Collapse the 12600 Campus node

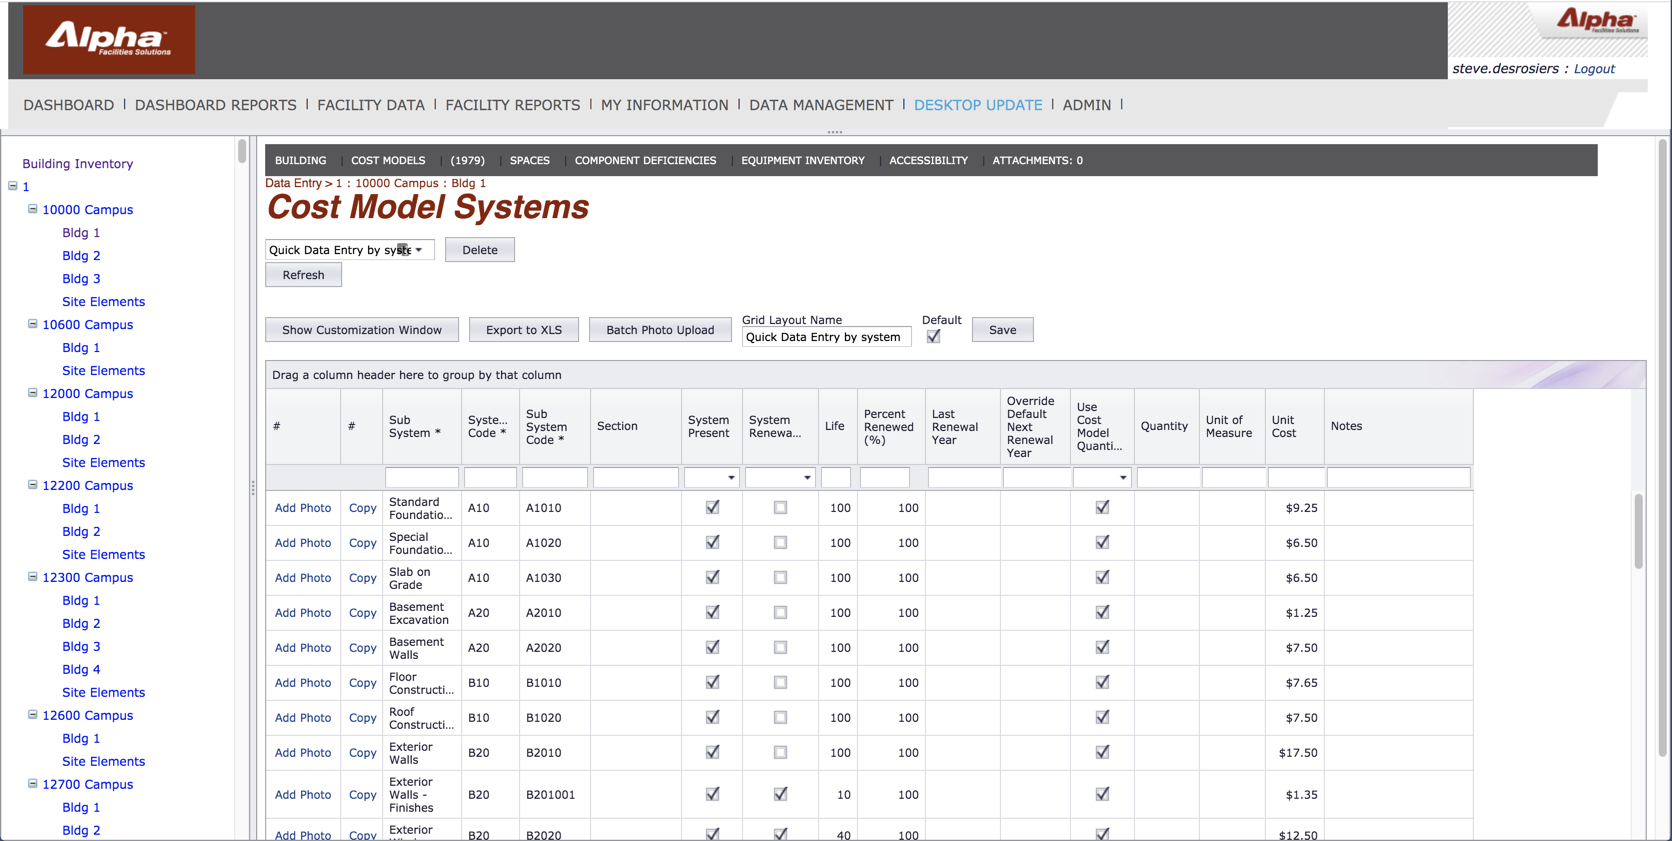33,715
